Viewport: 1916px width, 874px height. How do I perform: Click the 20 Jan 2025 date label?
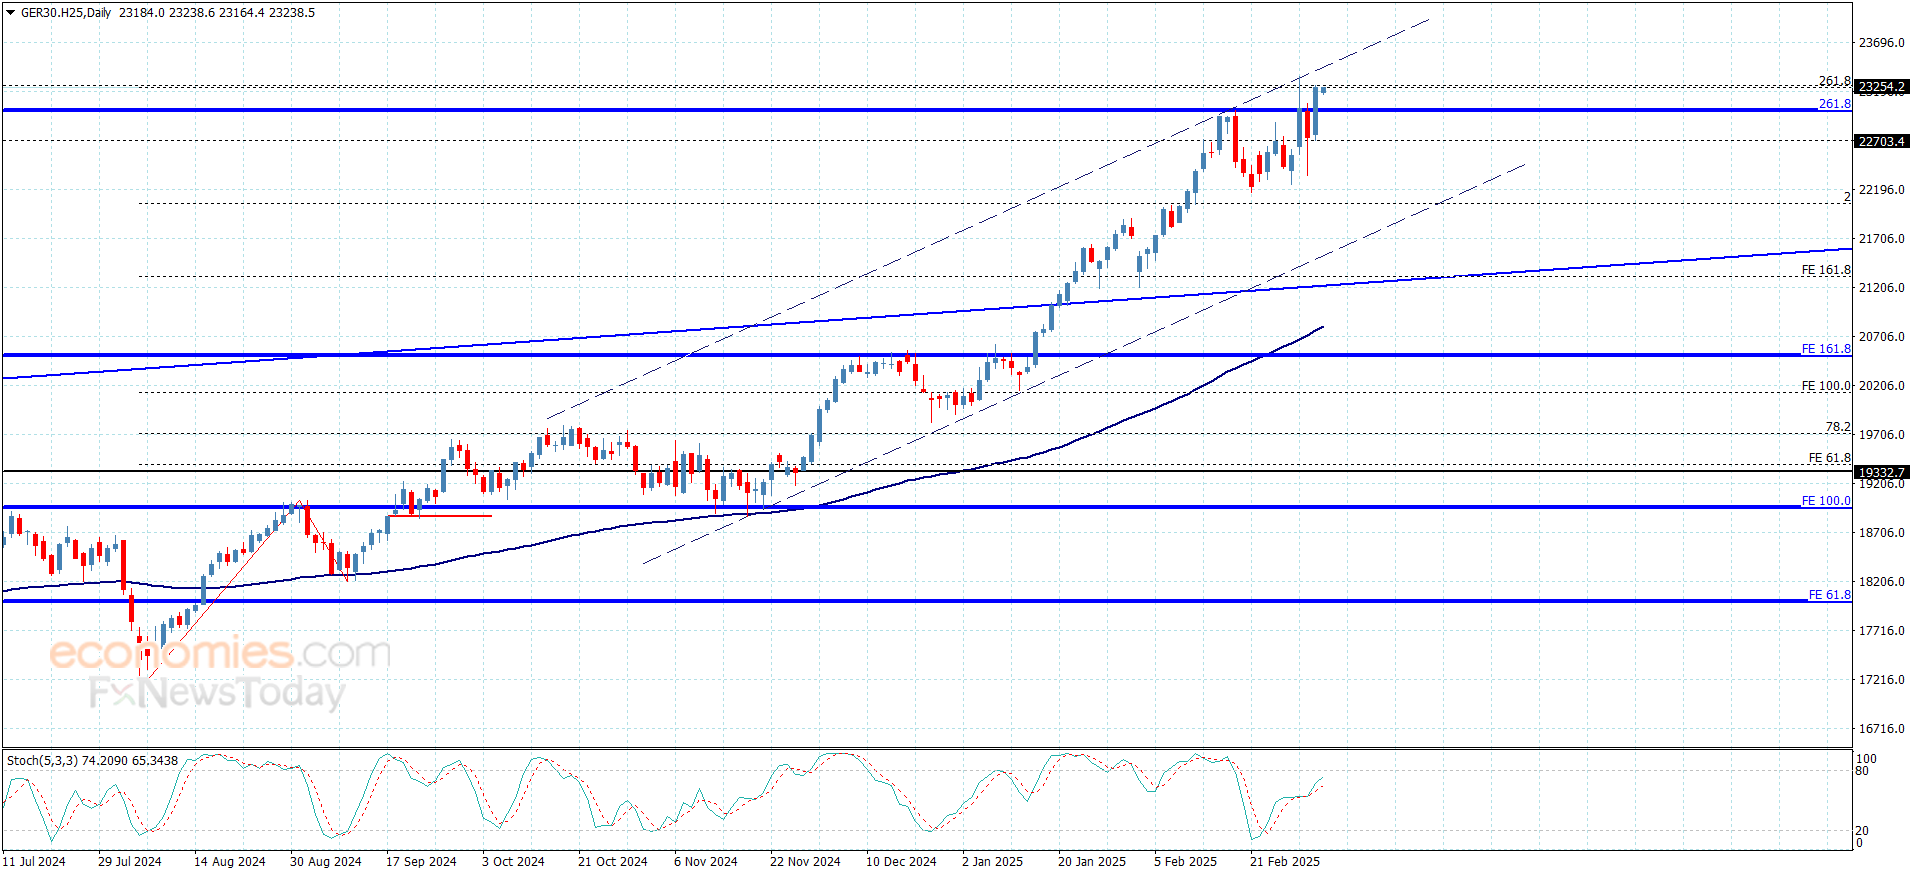(1092, 862)
